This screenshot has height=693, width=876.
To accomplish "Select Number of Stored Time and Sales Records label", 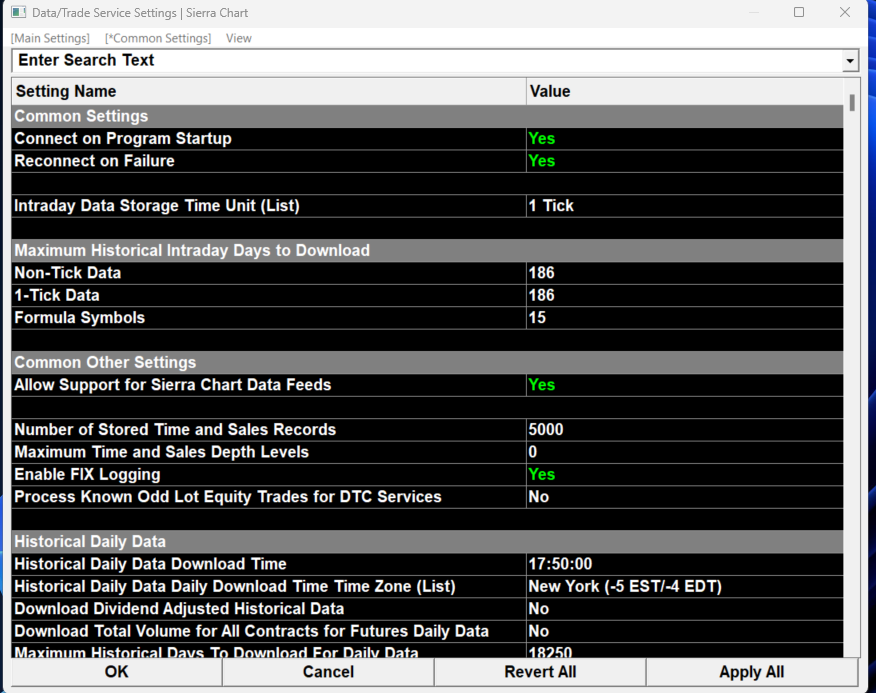I will [x=175, y=429].
